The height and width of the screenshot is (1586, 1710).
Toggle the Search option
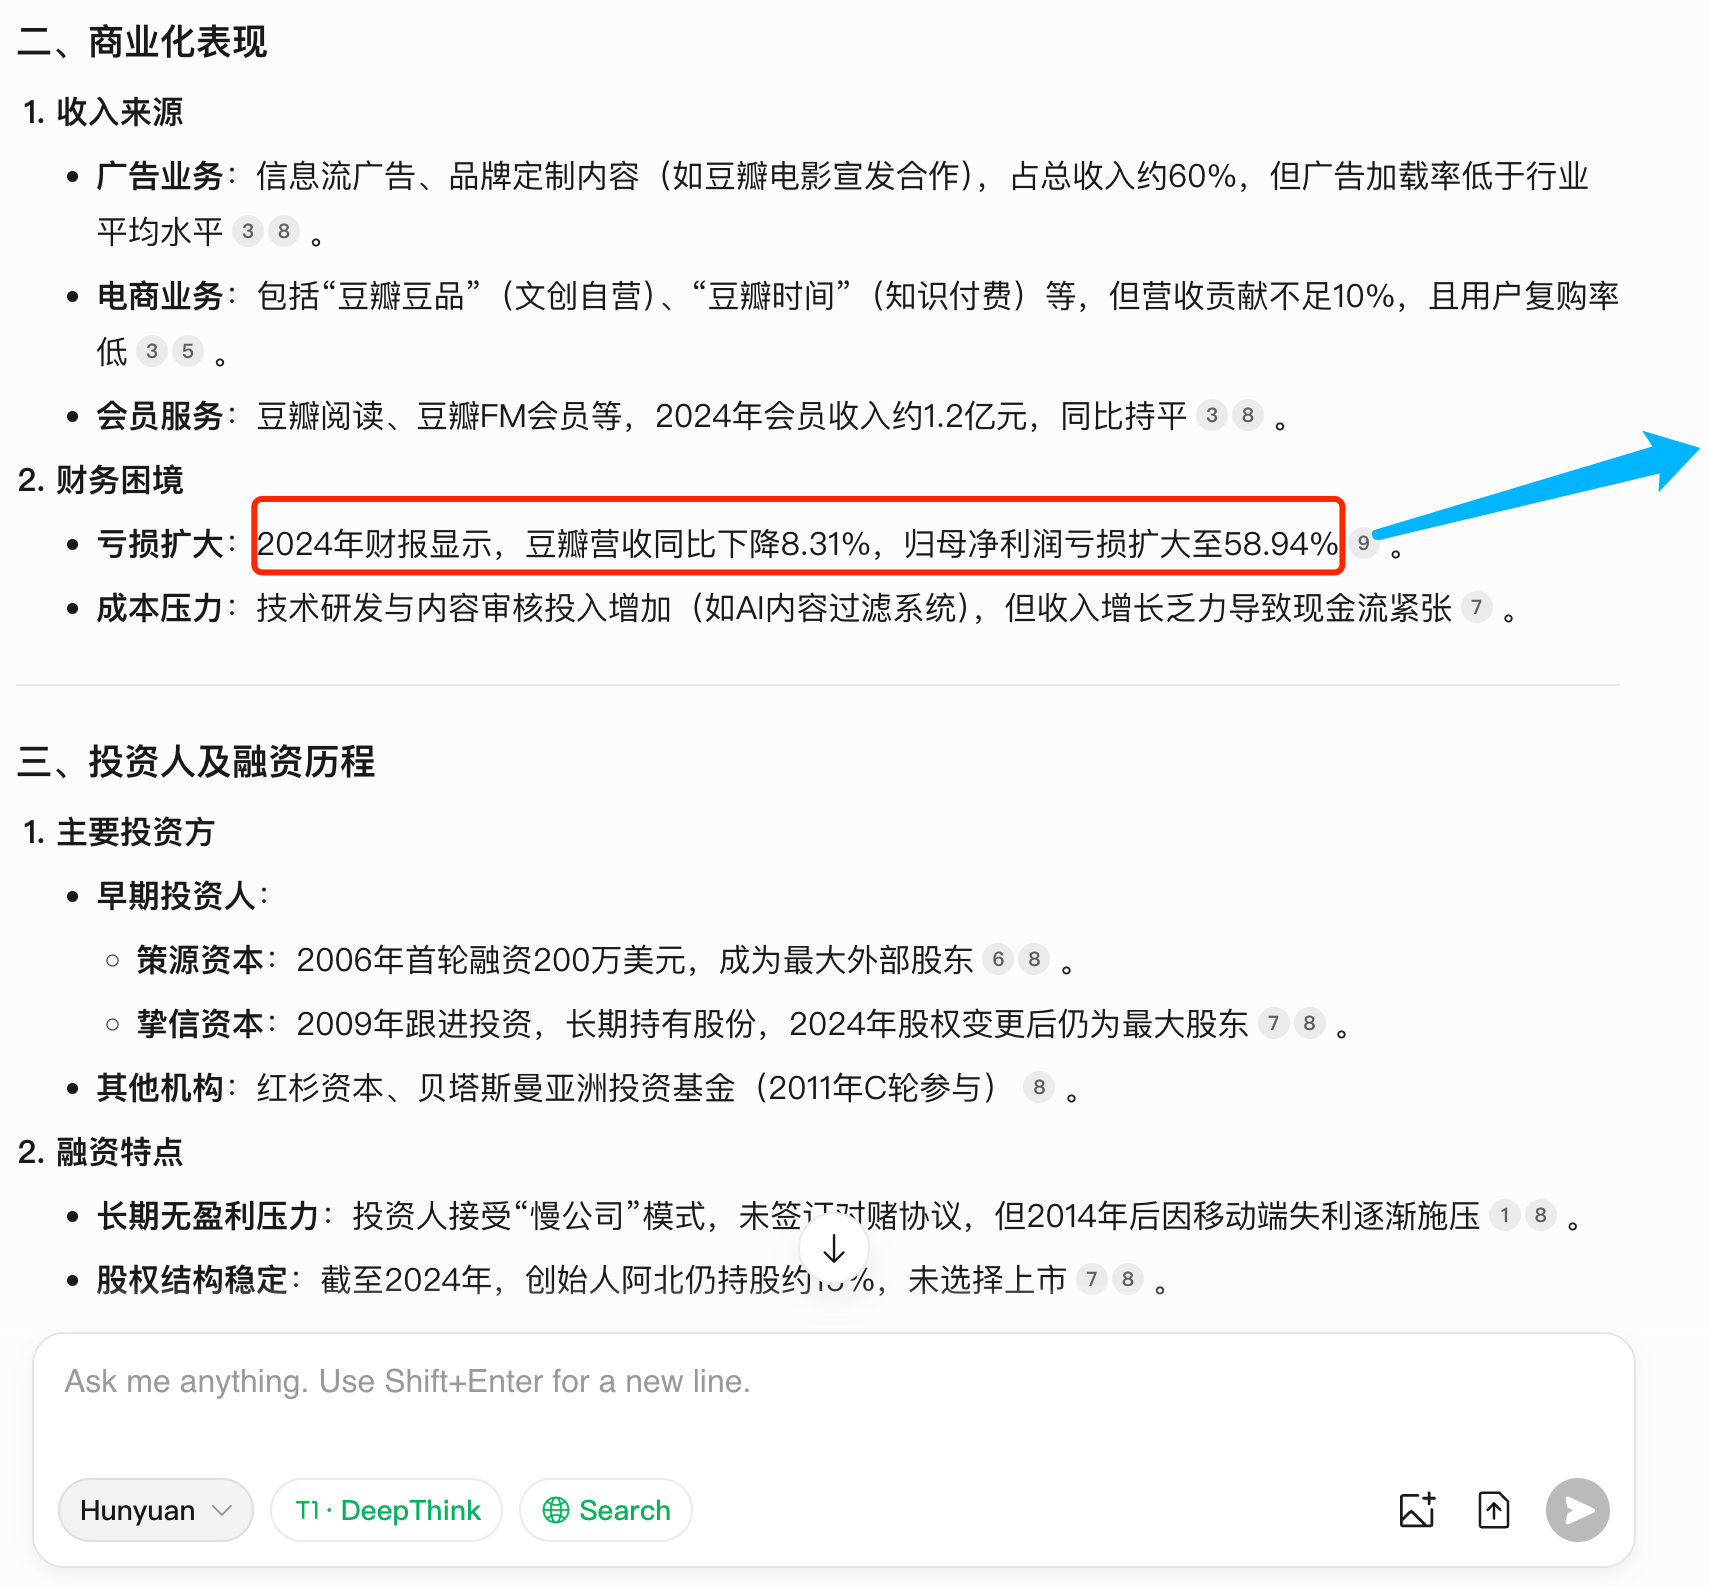tap(605, 1510)
